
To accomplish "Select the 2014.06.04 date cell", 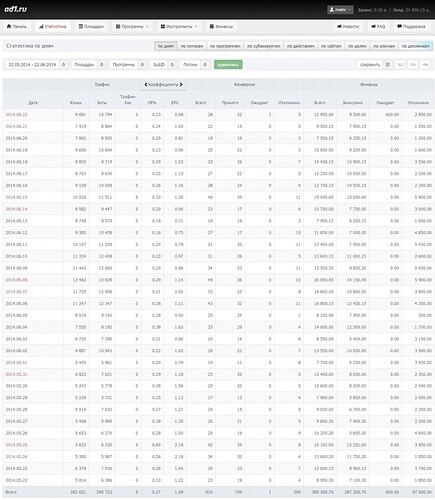I will [x=16, y=327].
